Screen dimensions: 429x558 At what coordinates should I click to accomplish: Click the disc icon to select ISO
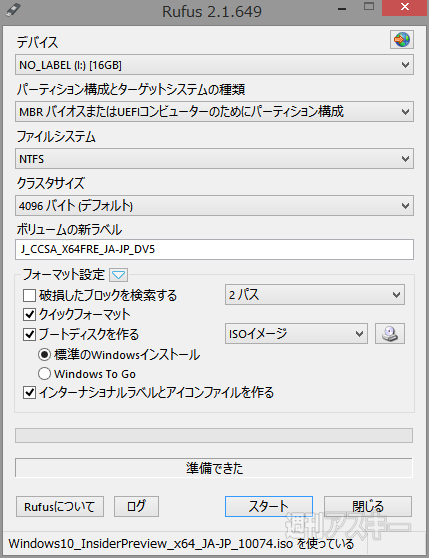point(390,334)
